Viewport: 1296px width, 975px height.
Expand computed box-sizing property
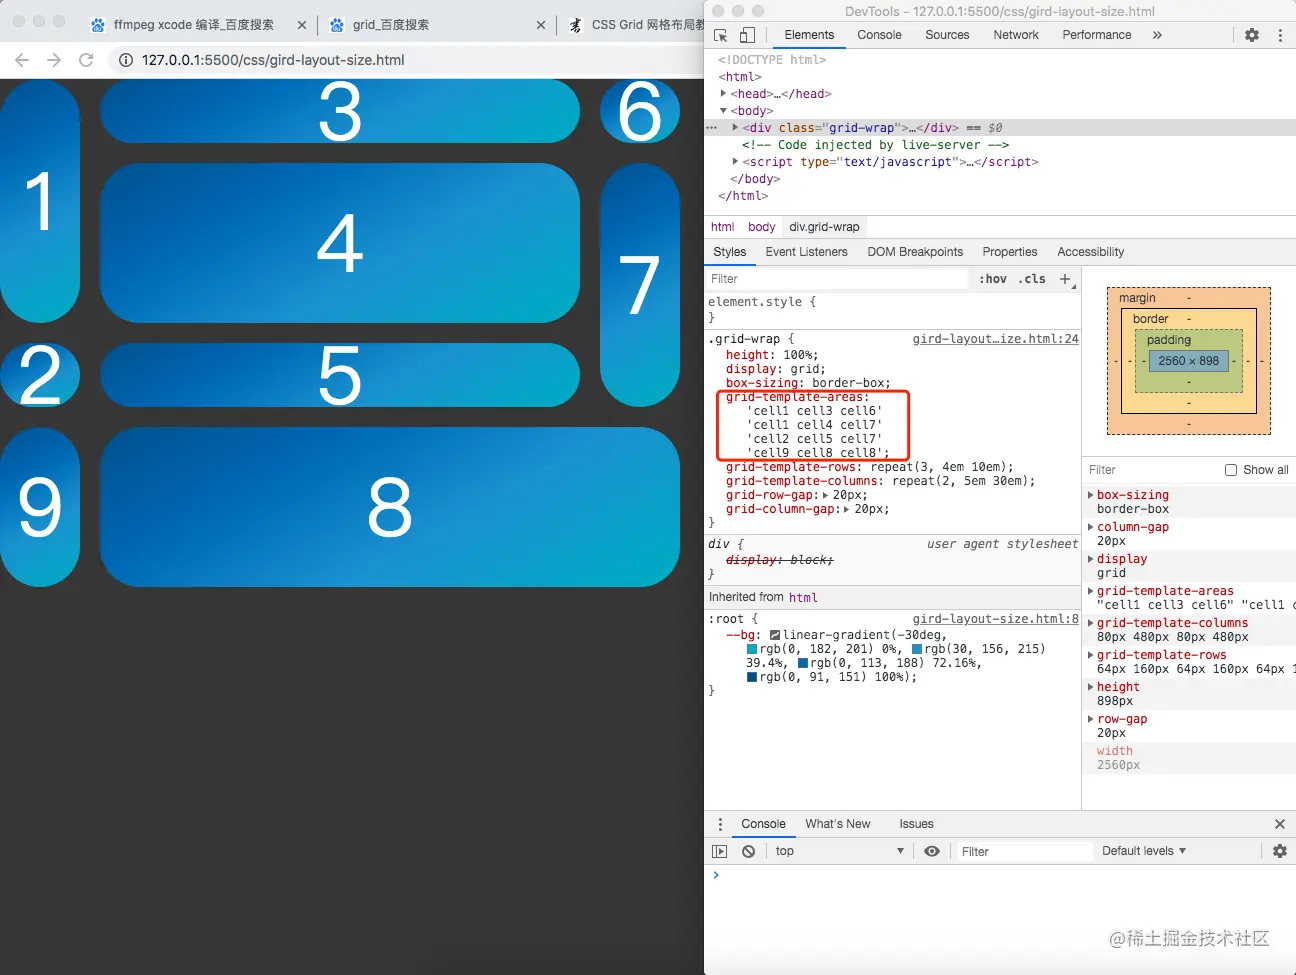pos(1090,495)
